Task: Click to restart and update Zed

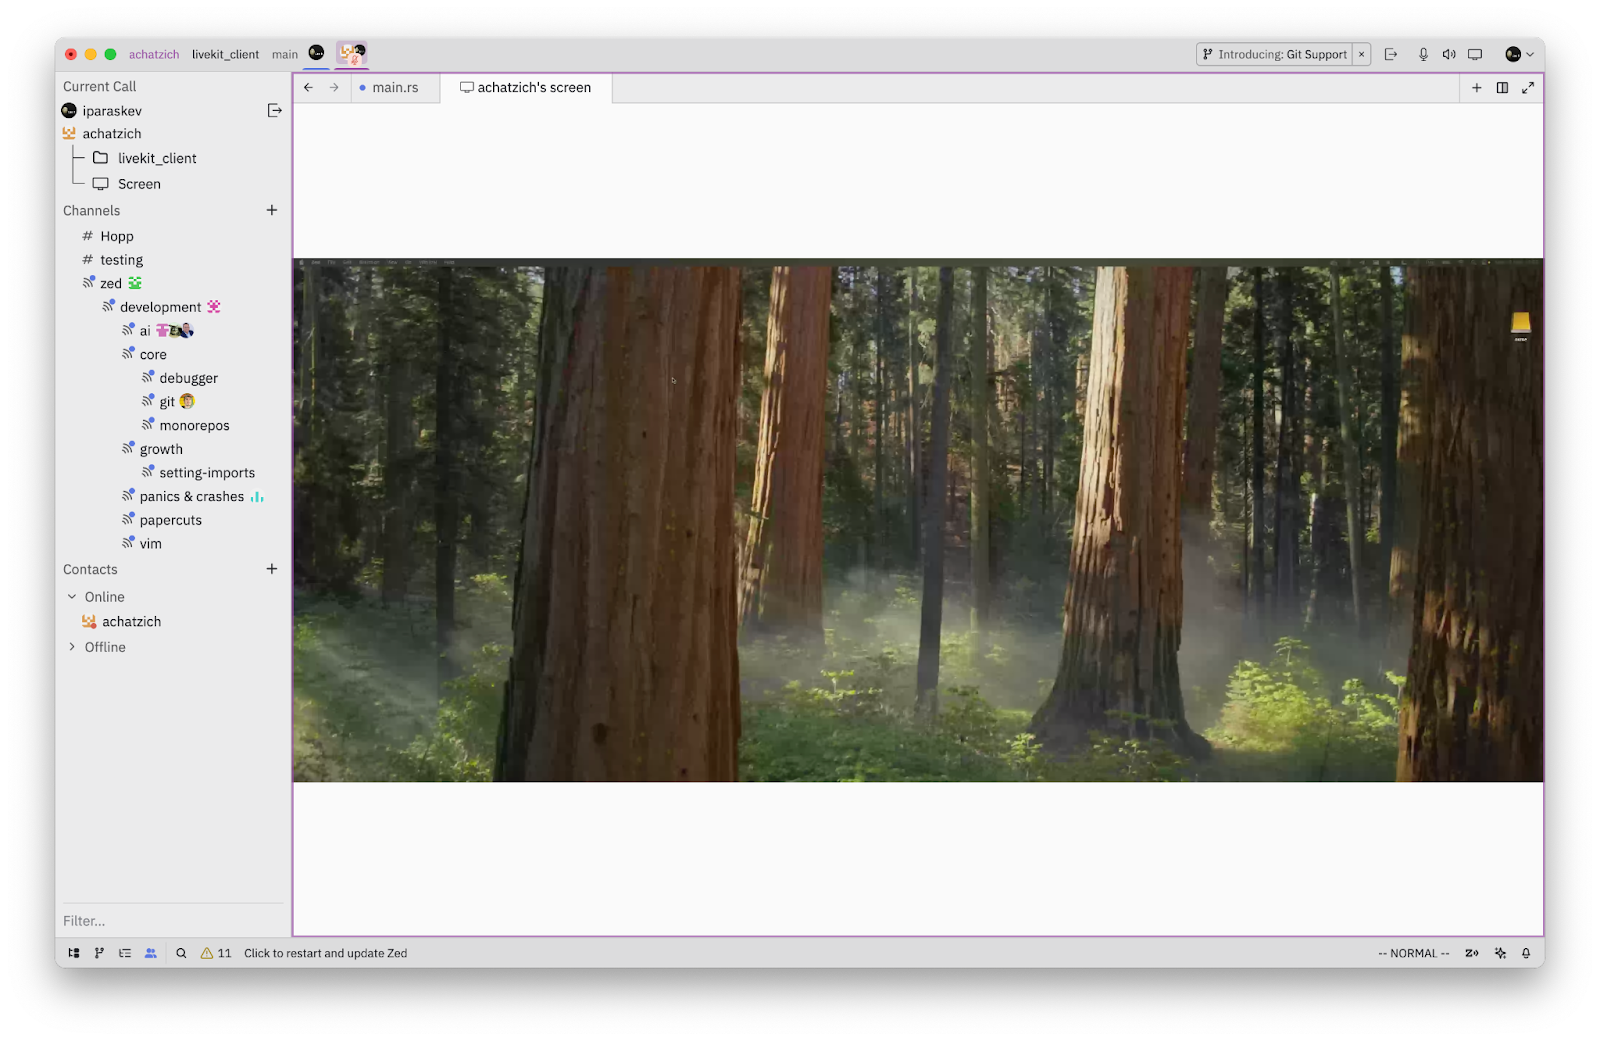Action: coord(325,953)
